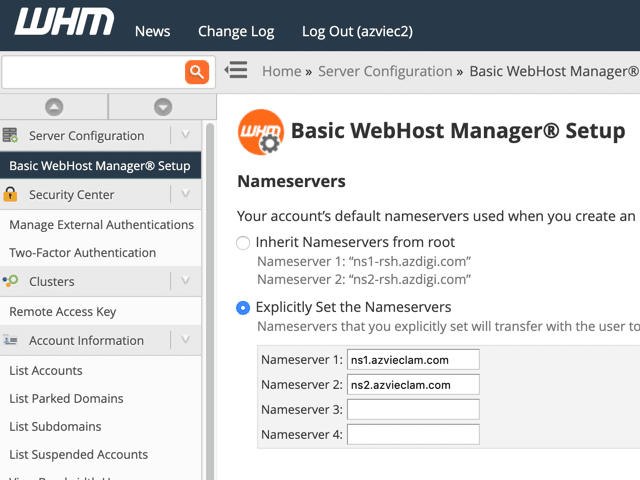Click the WHM logo in header
This screenshot has height=480, width=640.
(x=65, y=24)
